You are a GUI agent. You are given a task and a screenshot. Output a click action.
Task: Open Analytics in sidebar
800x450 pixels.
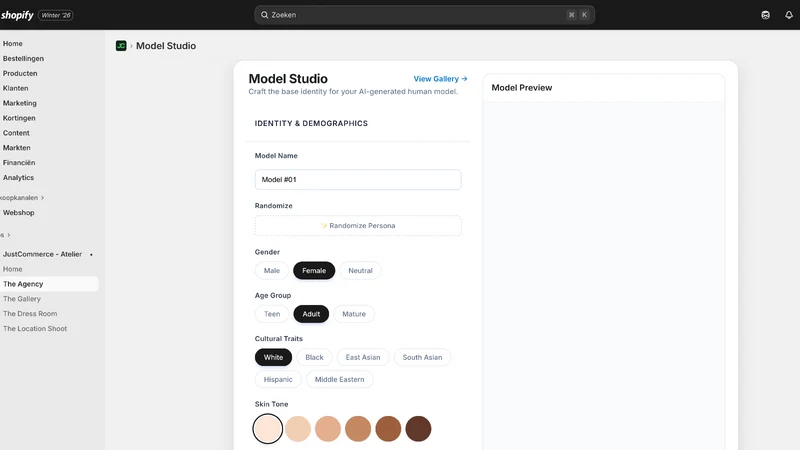tap(18, 177)
